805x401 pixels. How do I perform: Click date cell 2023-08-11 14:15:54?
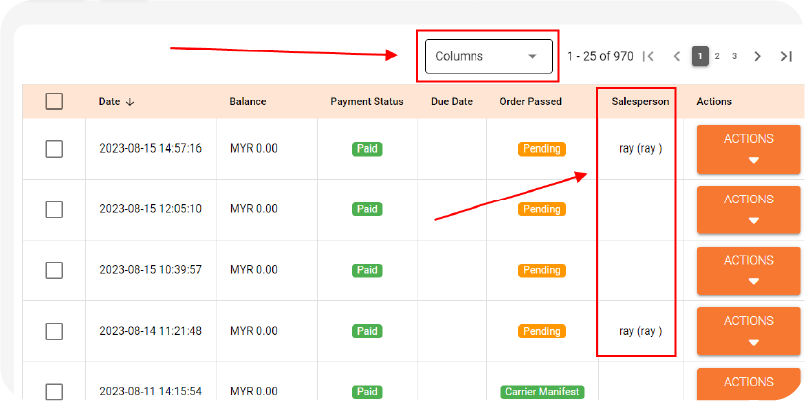click(x=150, y=391)
